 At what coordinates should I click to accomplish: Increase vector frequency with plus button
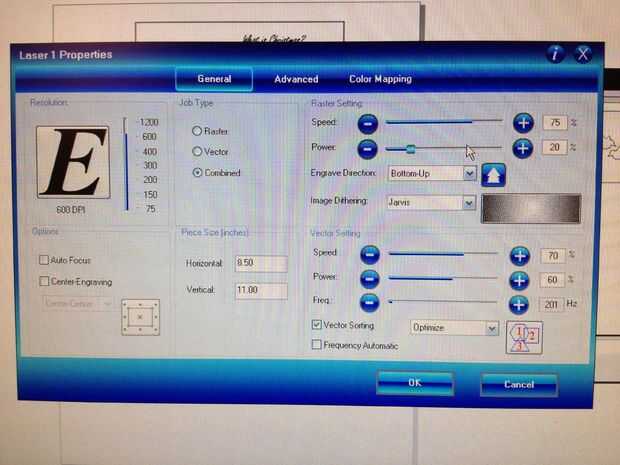[518, 305]
